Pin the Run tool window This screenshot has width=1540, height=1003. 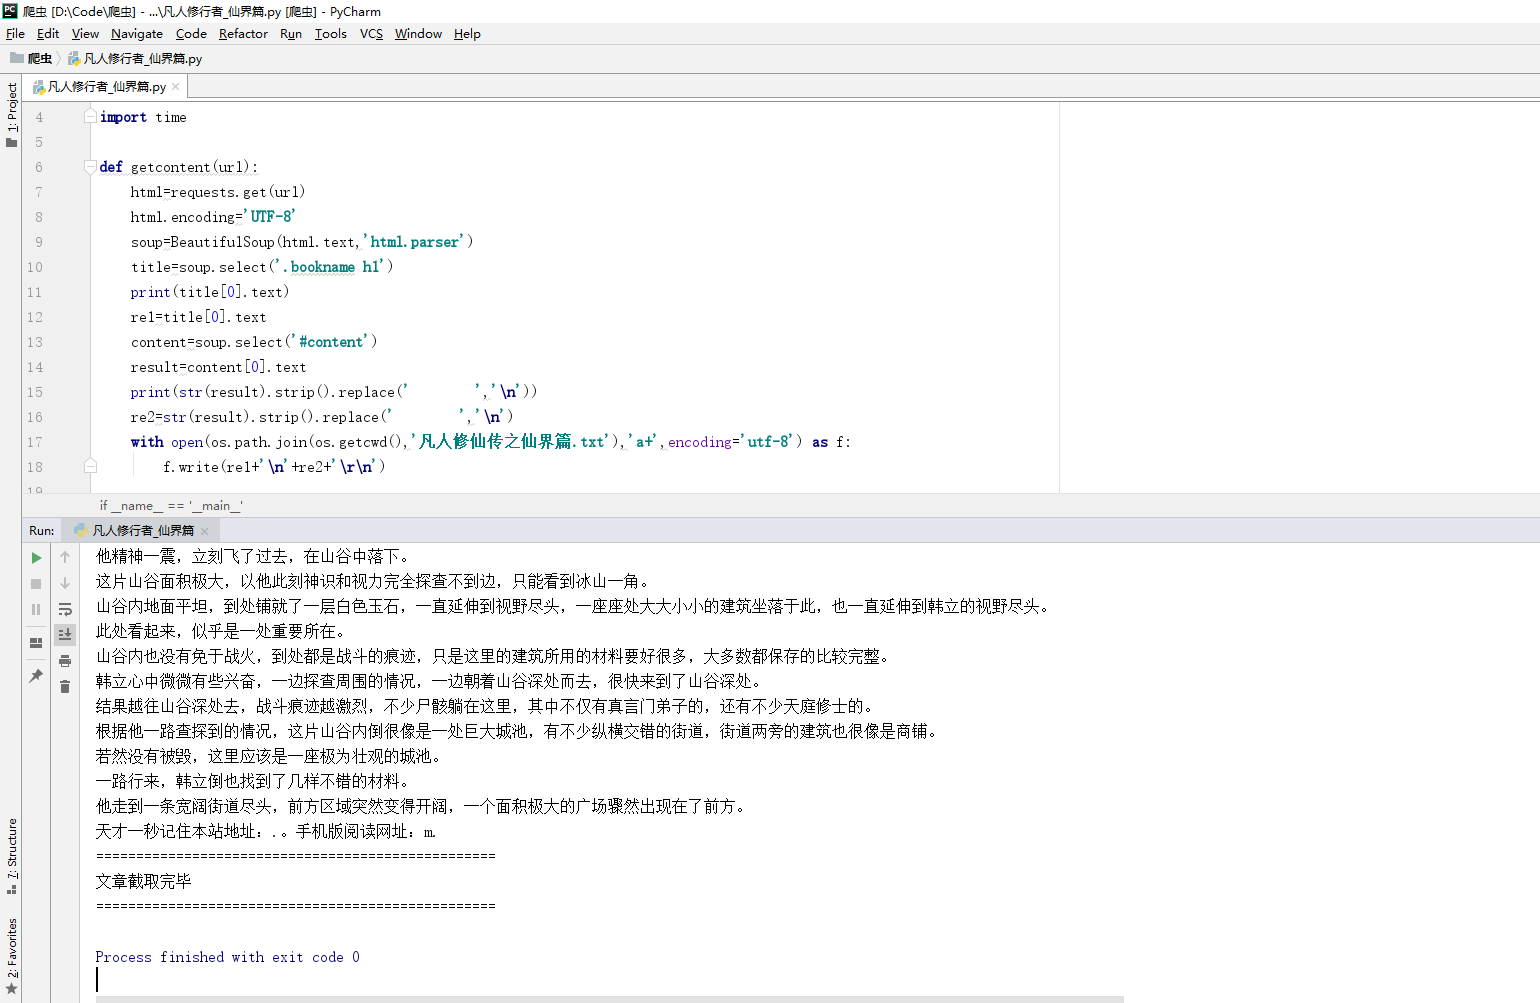(x=35, y=673)
